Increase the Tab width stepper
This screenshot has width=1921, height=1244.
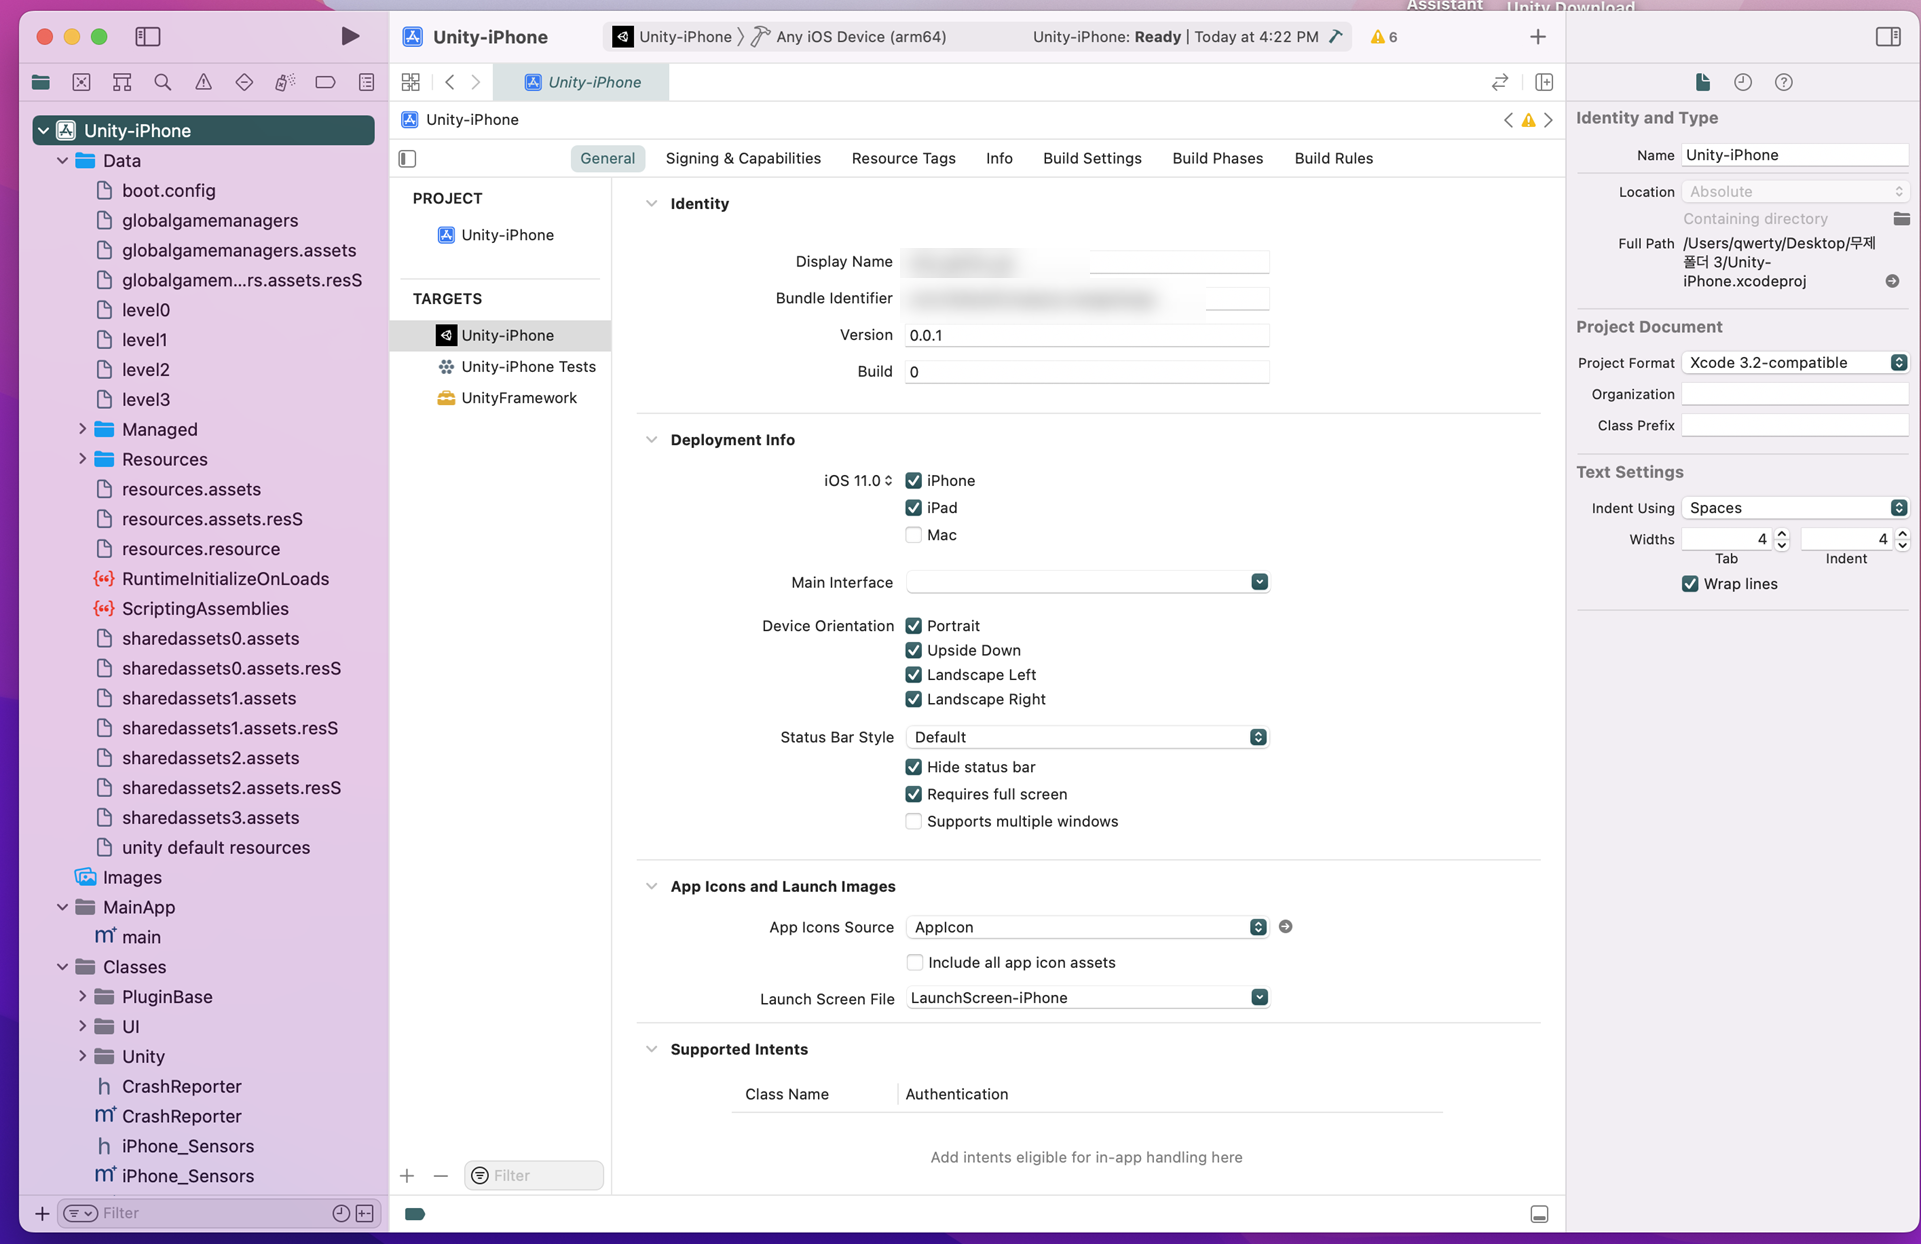click(1782, 533)
